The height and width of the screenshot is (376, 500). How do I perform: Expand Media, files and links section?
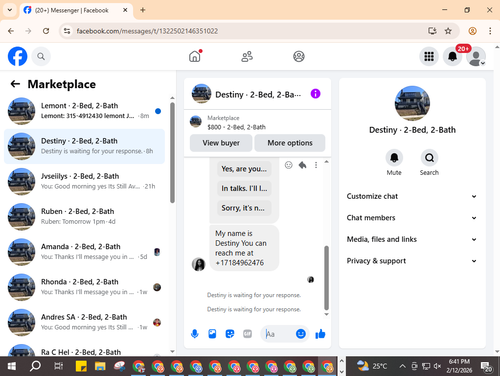coord(412,239)
